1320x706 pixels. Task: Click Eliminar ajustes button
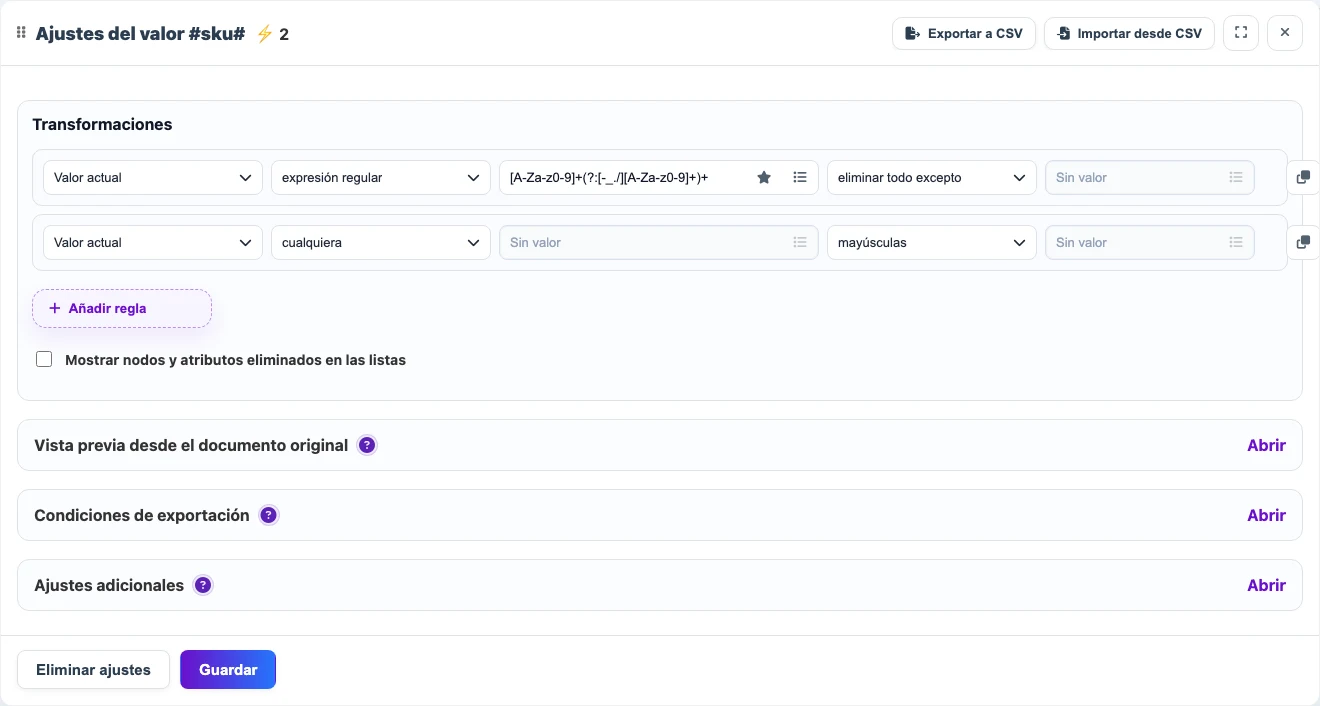tap(93, 670)
